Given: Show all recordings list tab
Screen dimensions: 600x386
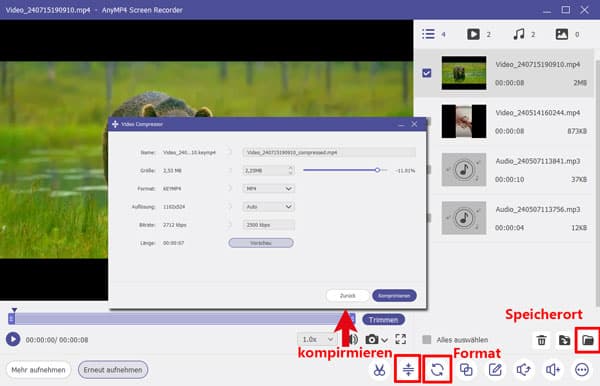Looking at the screenshot, I should tap(434, 34).
